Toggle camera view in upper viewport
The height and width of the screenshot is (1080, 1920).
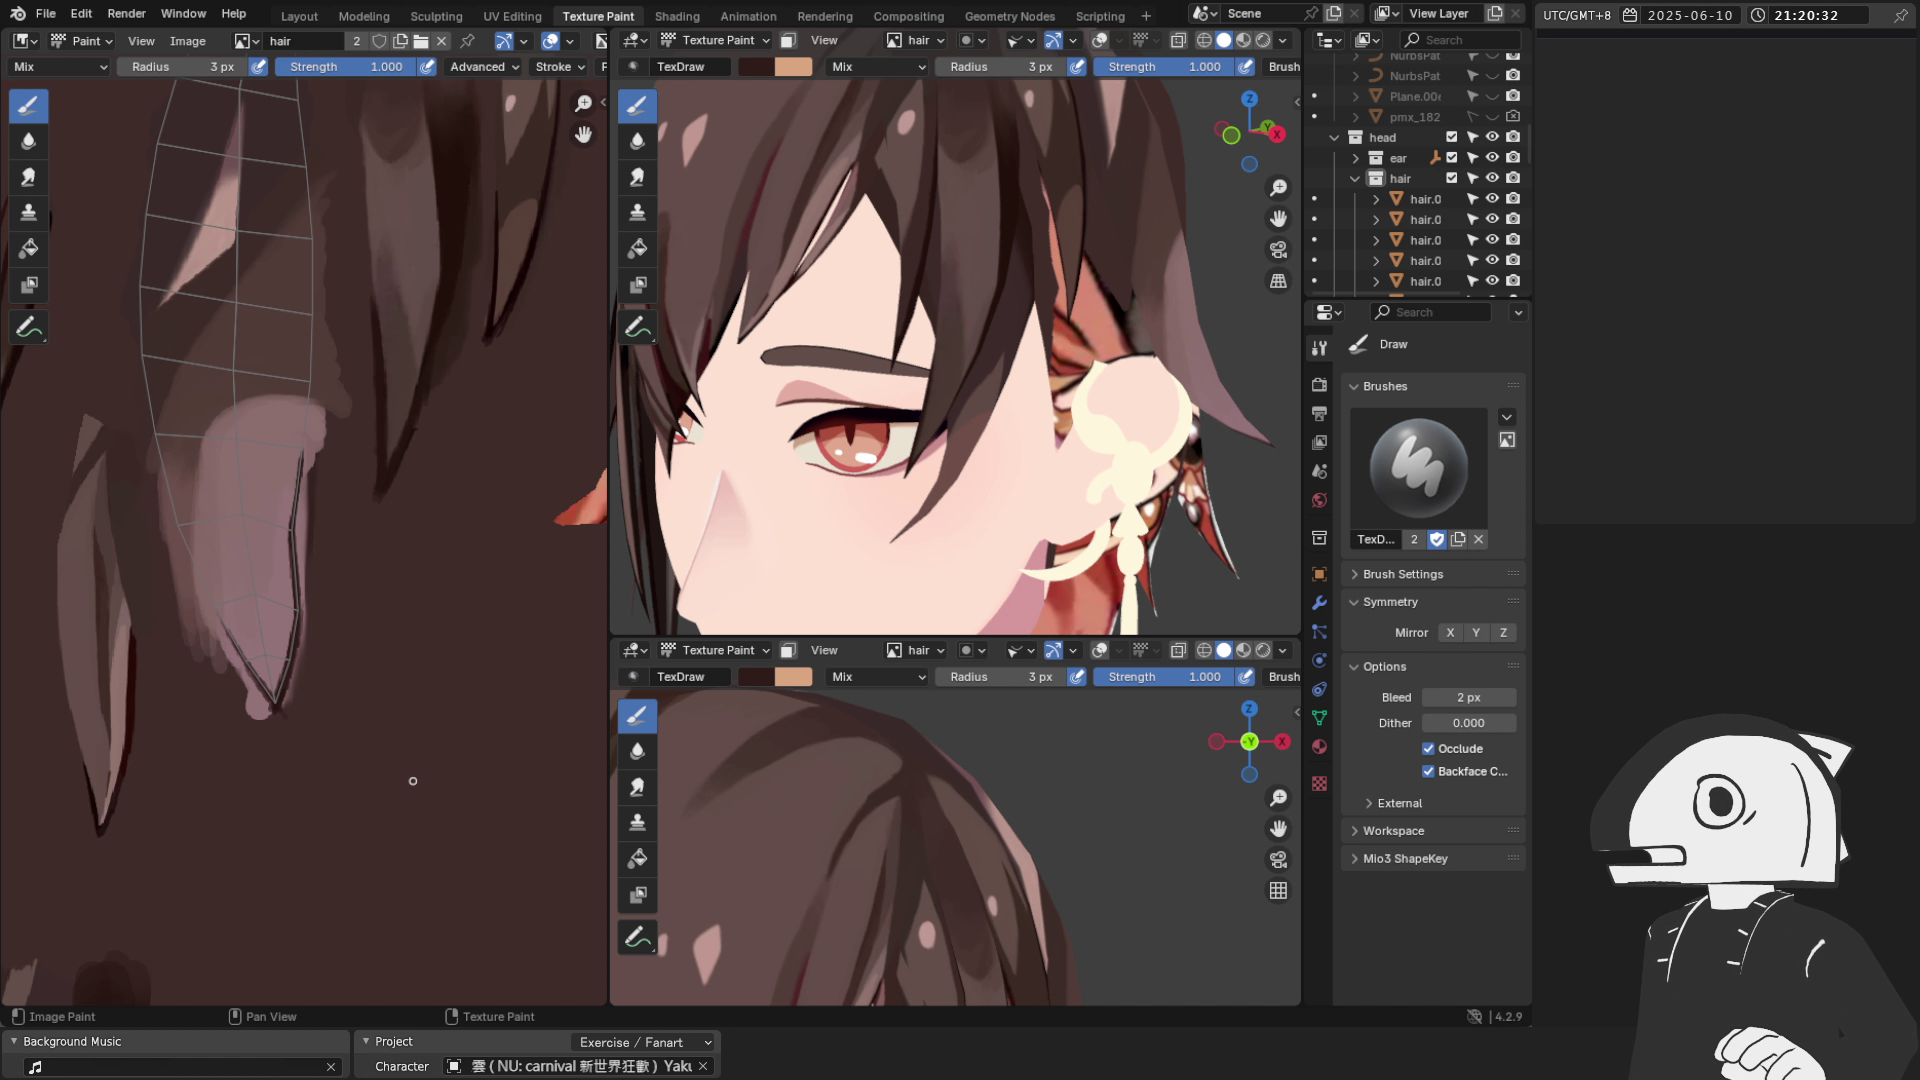tap(1278, 250)
